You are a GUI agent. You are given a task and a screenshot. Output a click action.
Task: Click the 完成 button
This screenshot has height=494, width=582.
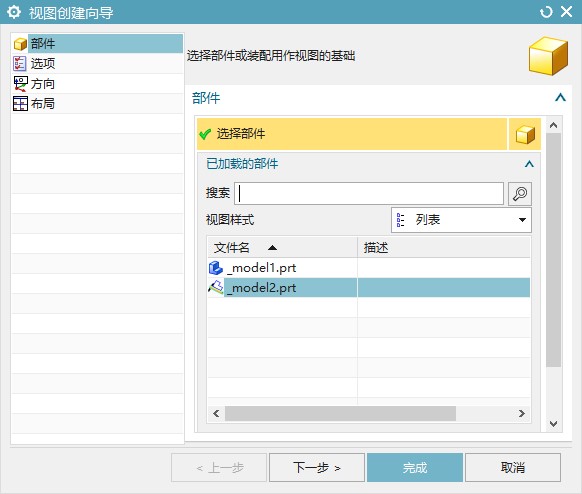coord(415,467)
